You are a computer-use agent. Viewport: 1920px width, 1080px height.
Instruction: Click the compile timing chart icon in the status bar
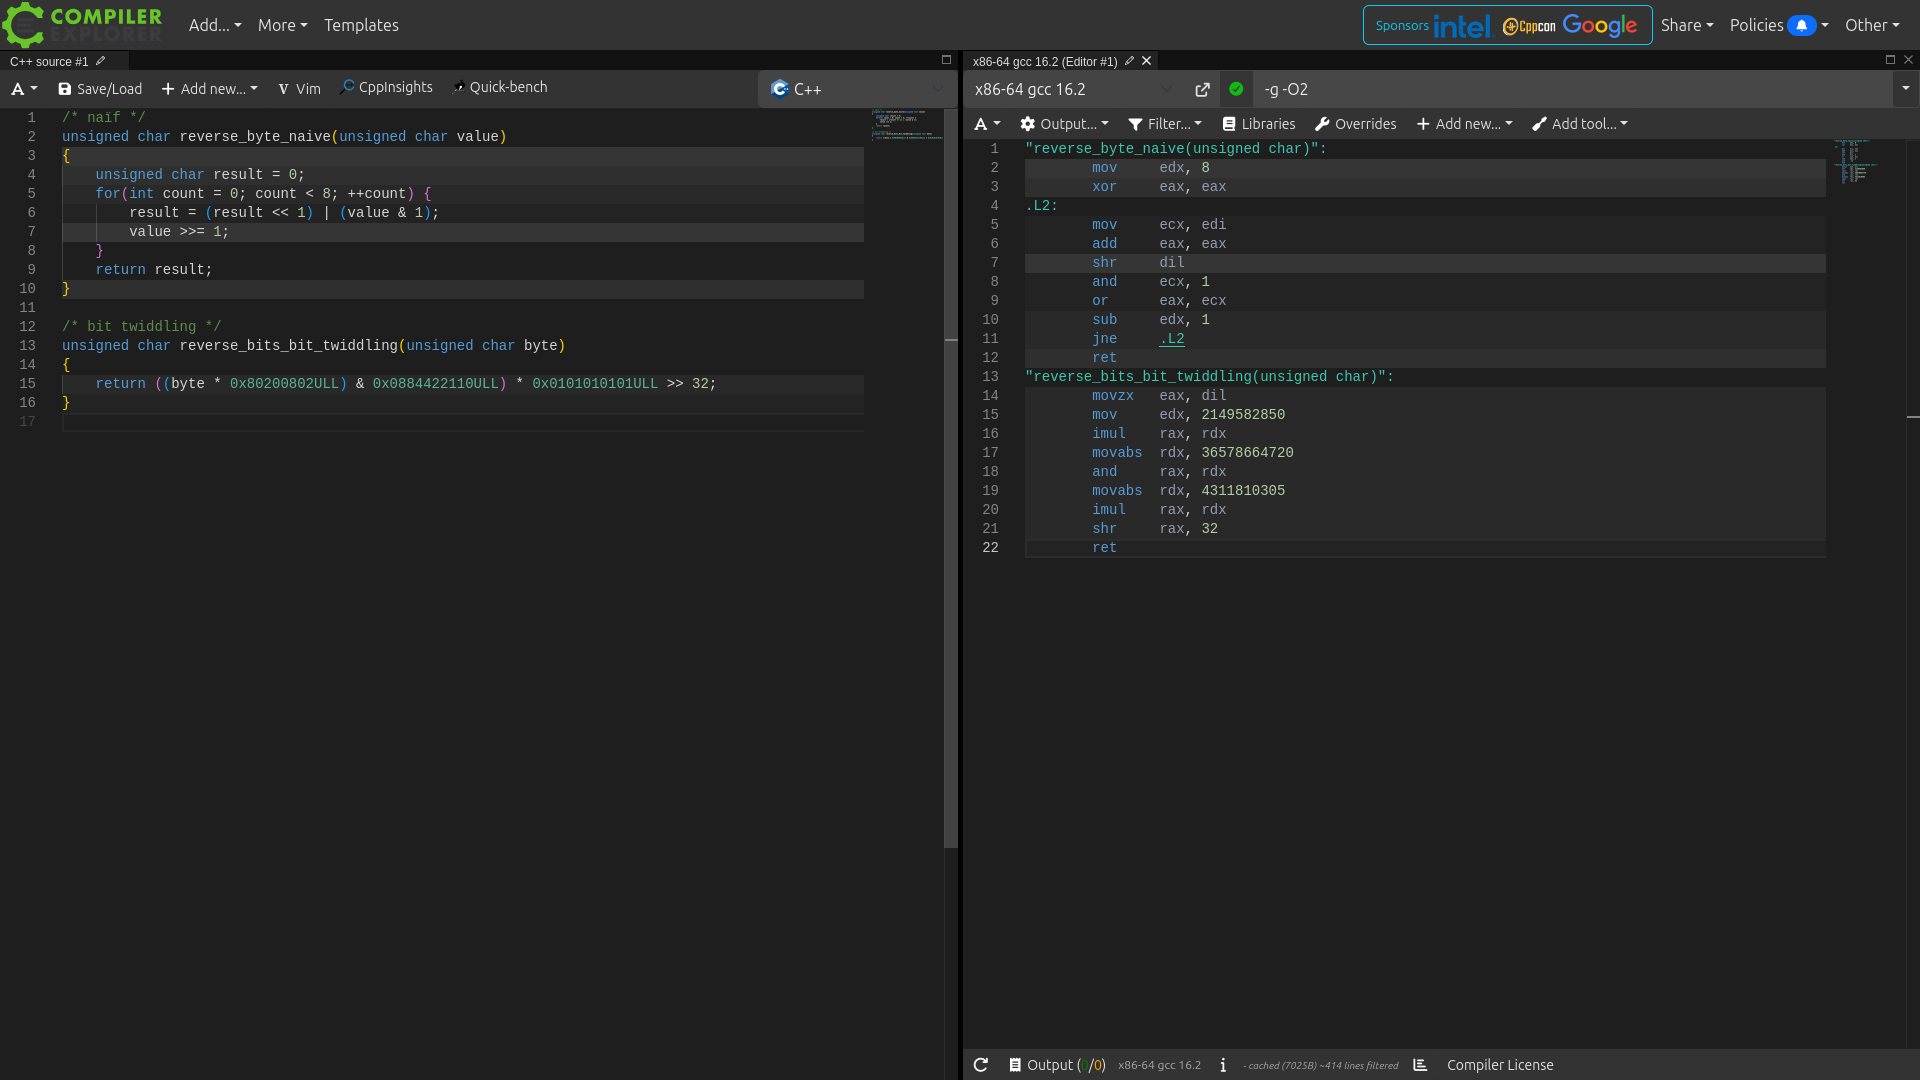1420,1065
